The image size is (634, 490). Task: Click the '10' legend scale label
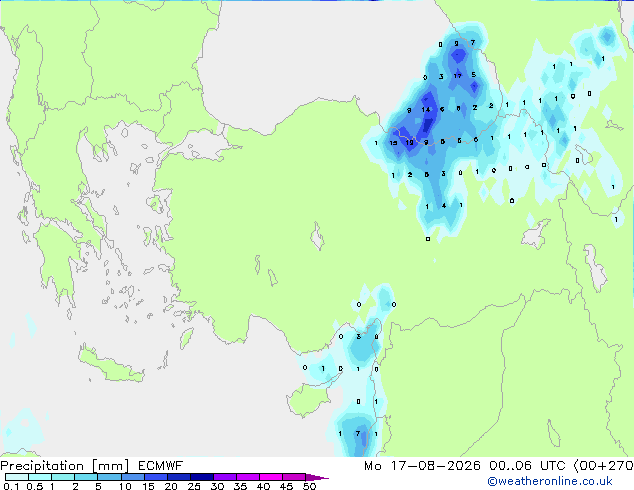pos(125,486)
